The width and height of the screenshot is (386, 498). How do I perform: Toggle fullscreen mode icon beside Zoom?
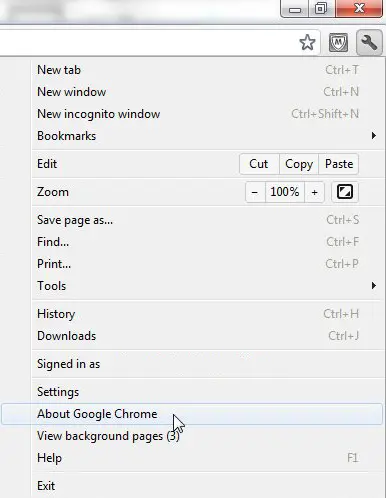345,192
